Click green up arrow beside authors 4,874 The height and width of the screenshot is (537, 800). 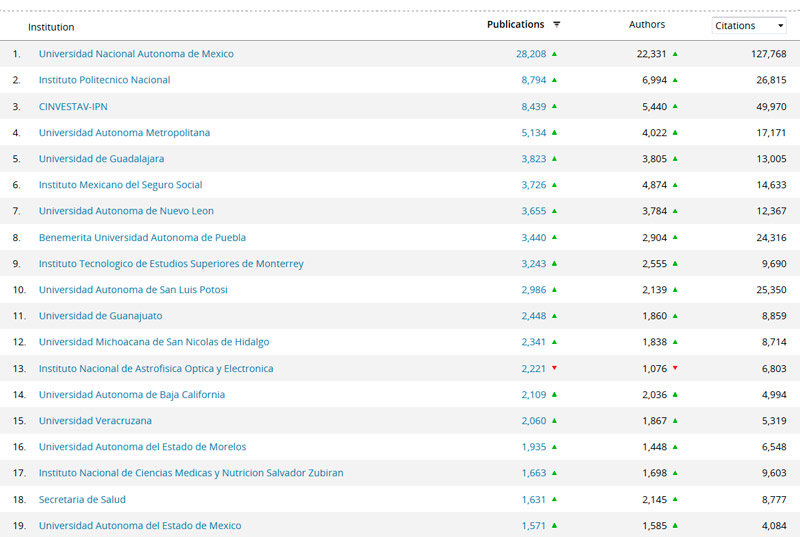coord(675,185)
